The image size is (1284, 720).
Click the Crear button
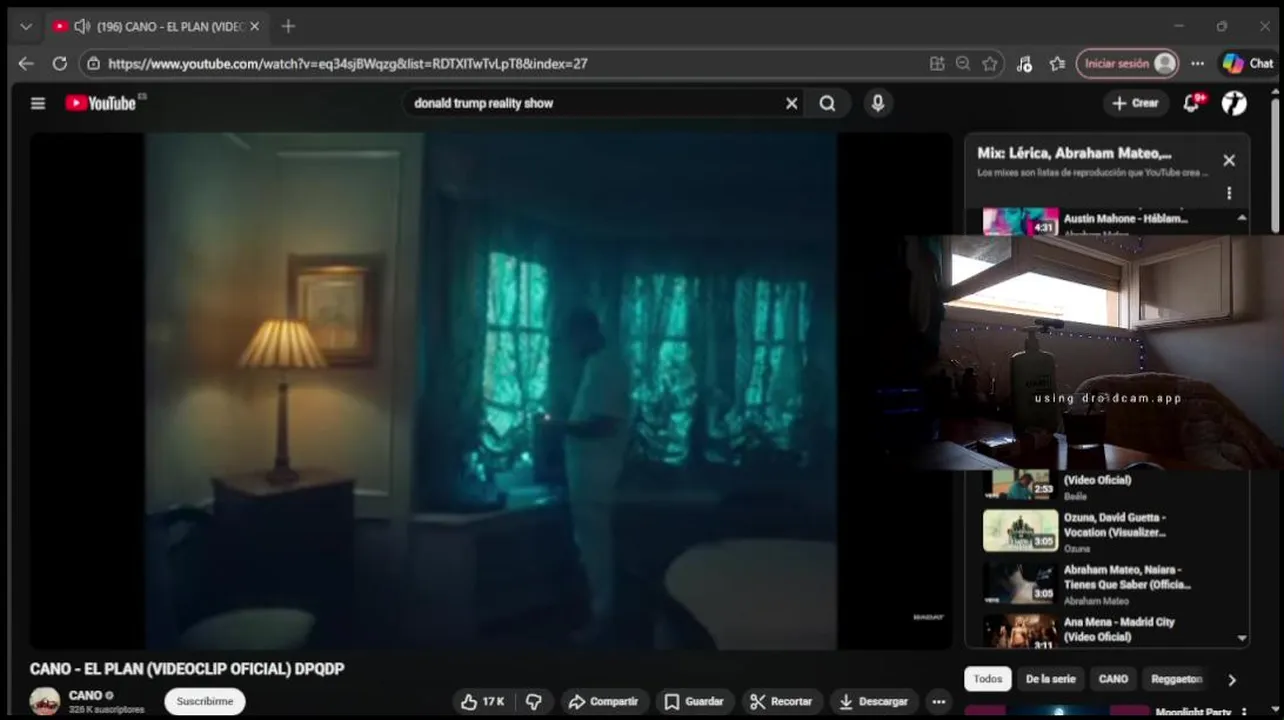pyautogui.click(x=1136, y=103)
